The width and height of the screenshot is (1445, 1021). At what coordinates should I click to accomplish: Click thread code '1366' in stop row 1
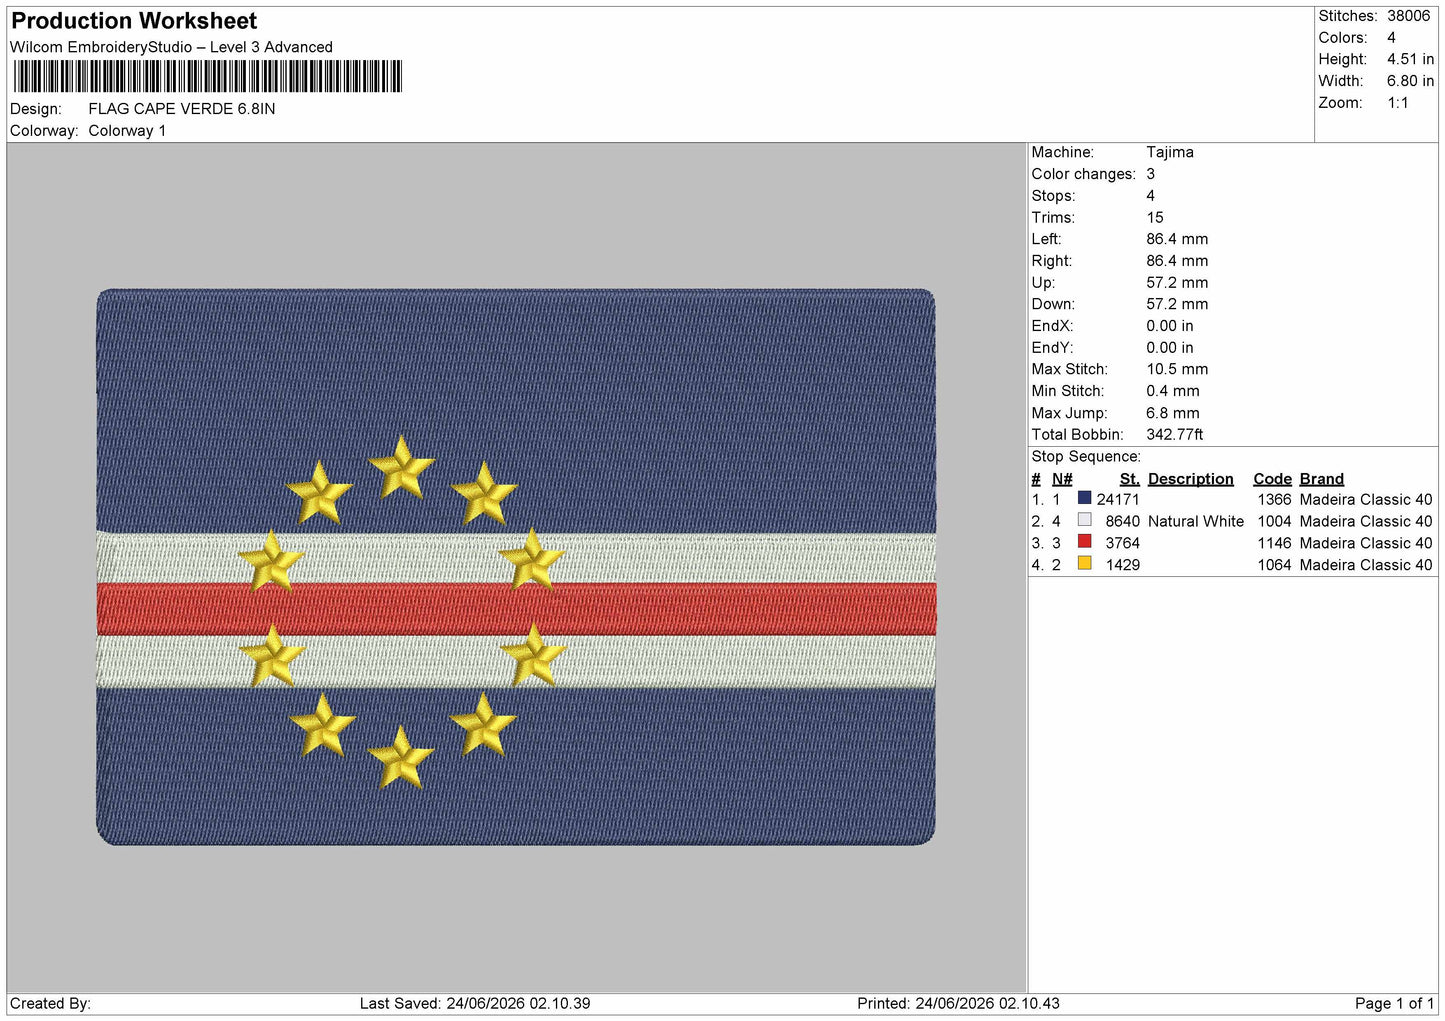pyautogui.click(x=1275, y=500)
